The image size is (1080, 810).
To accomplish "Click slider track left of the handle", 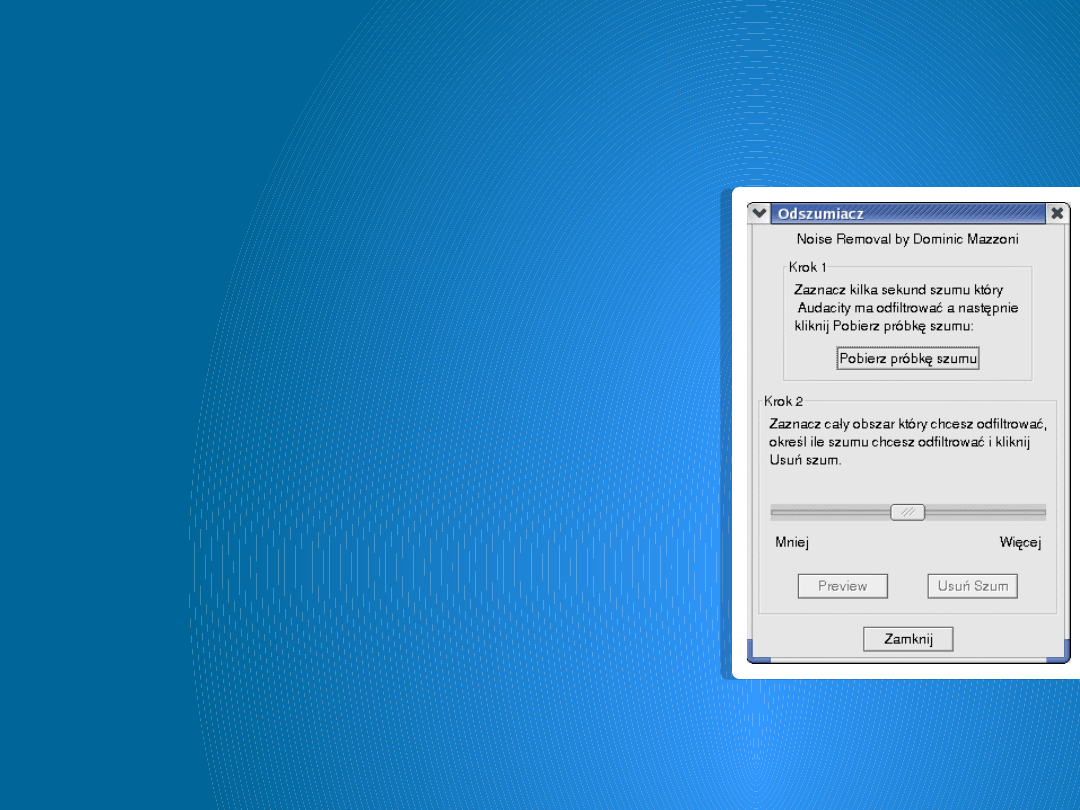I will [829, 512].
